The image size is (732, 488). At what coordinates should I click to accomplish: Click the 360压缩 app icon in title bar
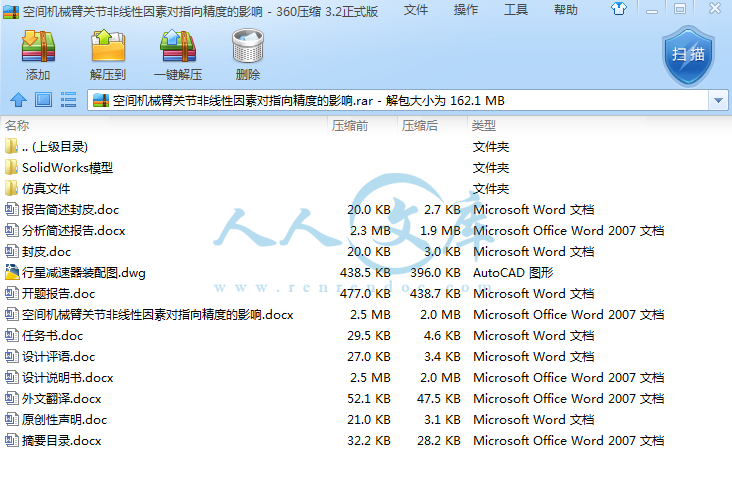tap(11, 11)
